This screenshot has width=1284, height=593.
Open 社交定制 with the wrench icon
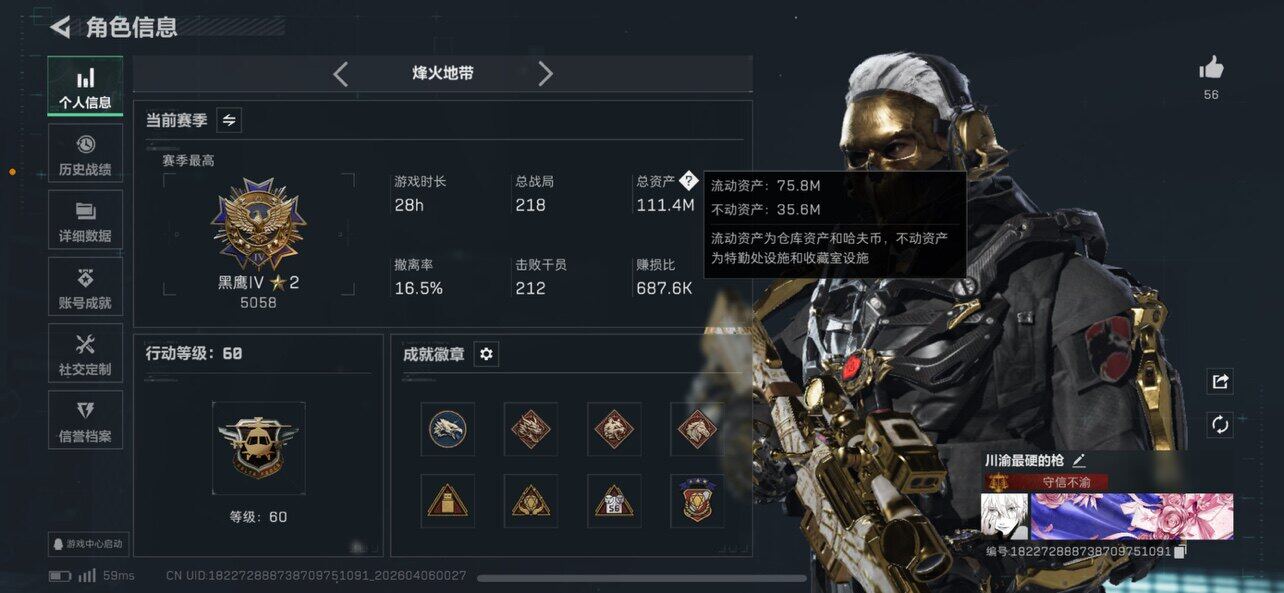[x=85, y=353]
